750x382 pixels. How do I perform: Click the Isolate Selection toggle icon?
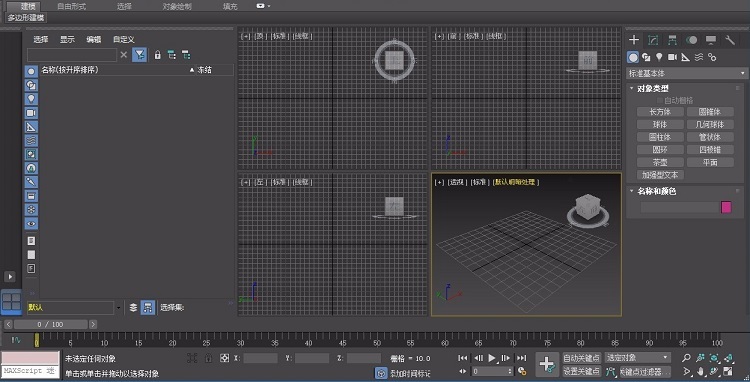pos(192,358)
